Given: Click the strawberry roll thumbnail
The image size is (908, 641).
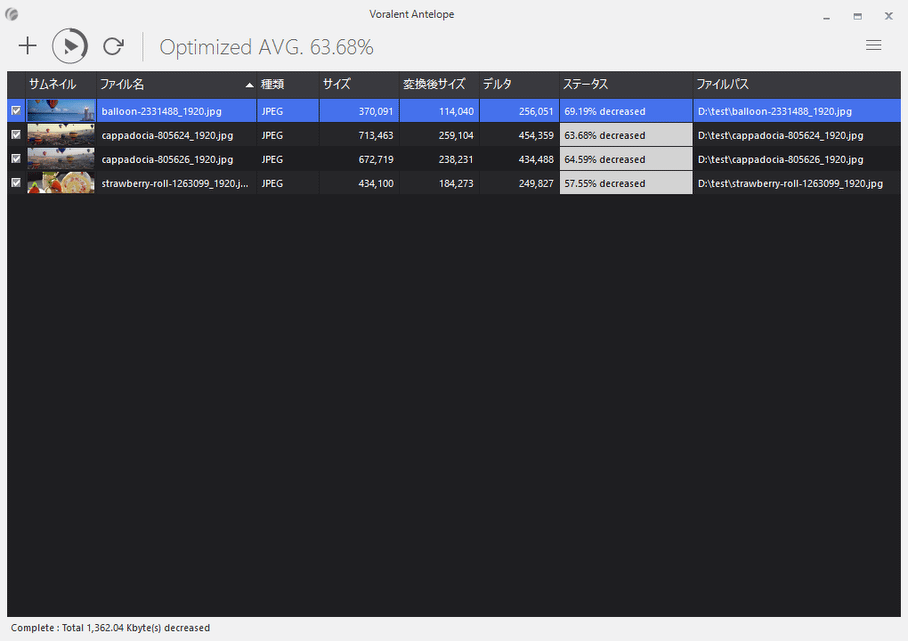Looking at the screenshot, I should pos(61,182).
